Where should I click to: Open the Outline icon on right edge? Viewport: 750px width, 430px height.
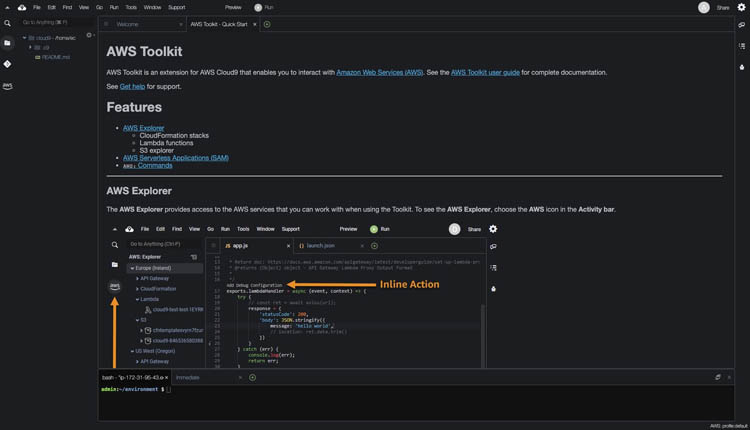[x=742, y=46]
